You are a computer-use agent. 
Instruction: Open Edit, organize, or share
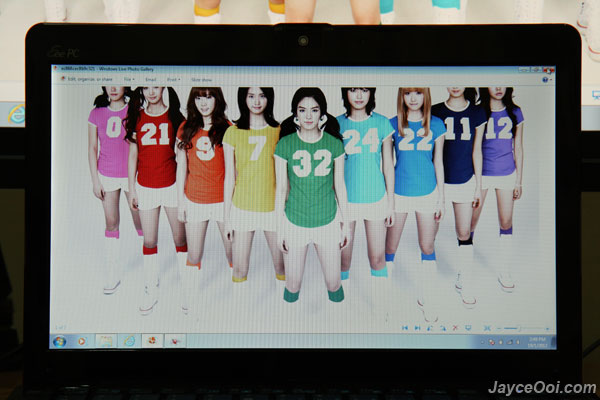[86, 79]
